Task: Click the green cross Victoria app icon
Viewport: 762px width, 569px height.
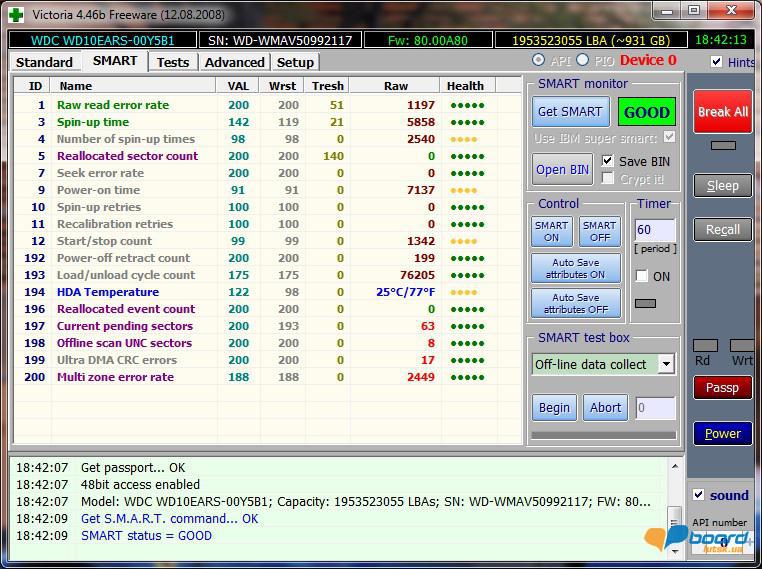Action: (14, 13)
